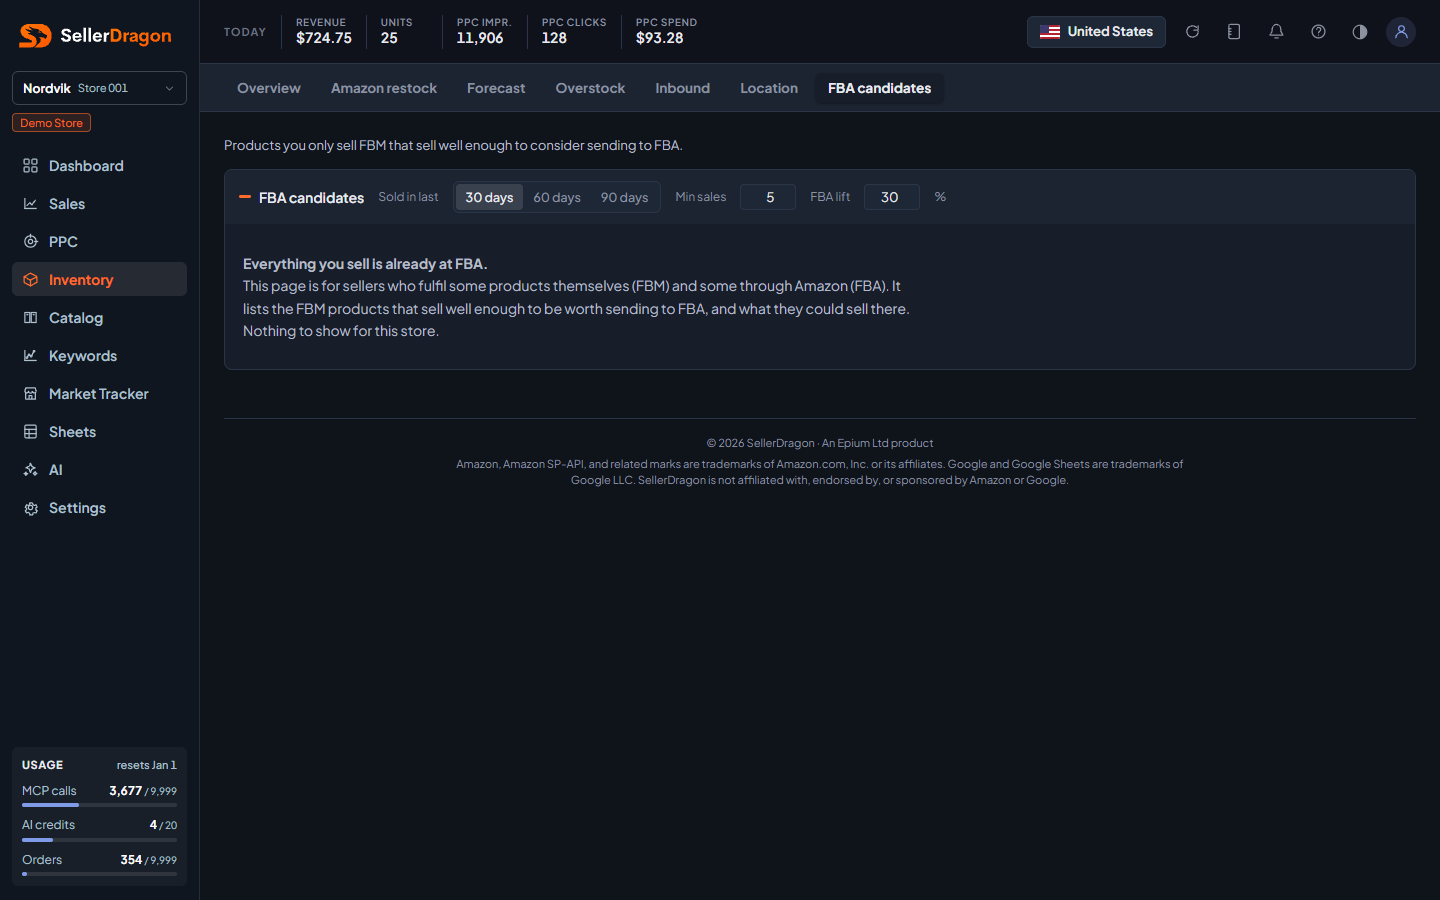Open the Catalog page

tap(99, 318)
